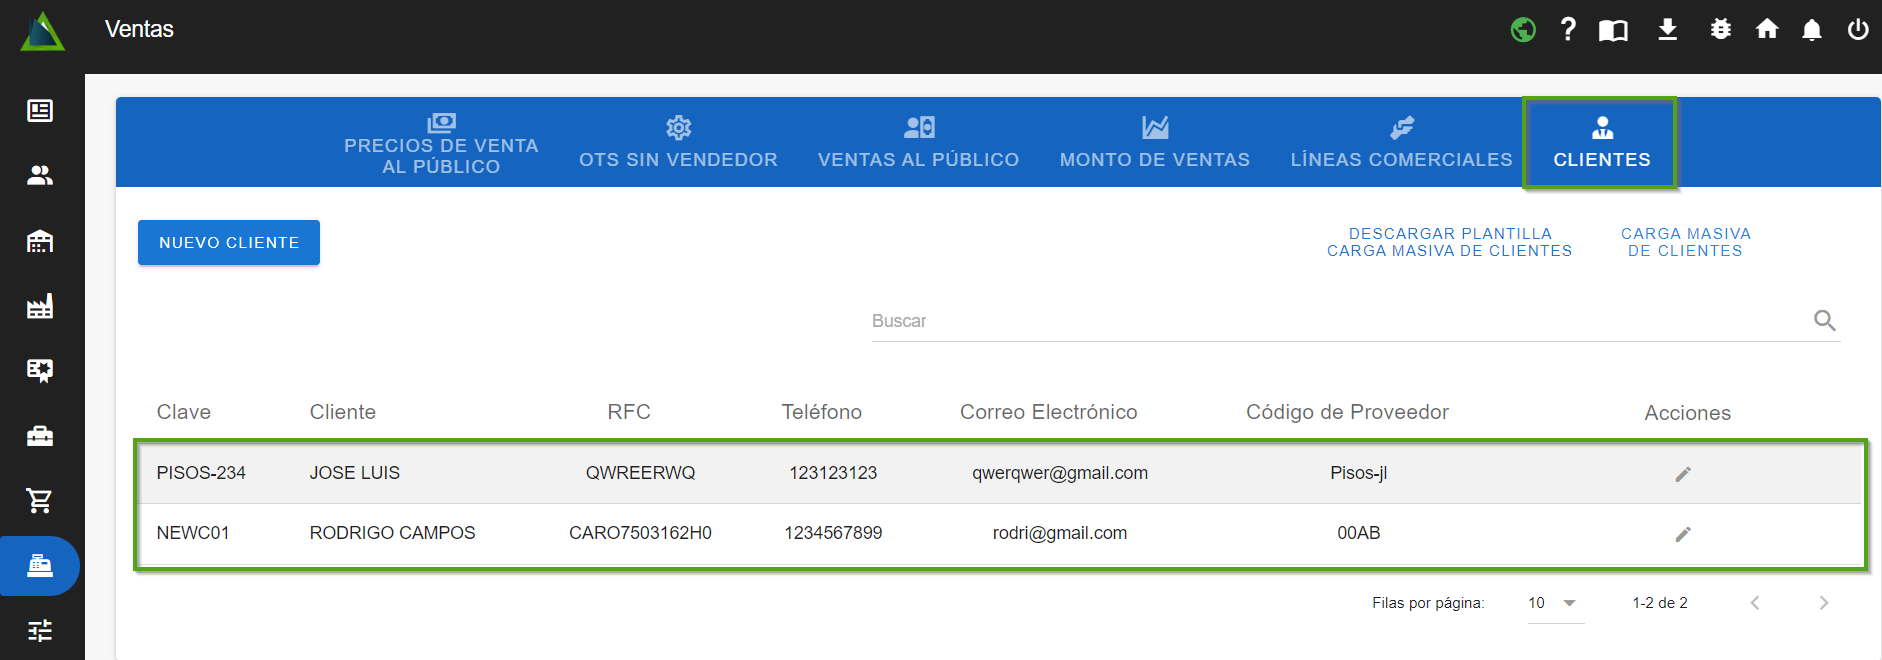Edit the JOSE LUIS client row
This screenshot has width=1882, height=660.
pos(1683,474)
